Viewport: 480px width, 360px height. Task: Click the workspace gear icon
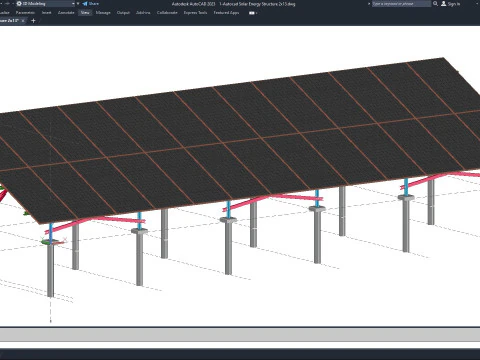point(19,4)
